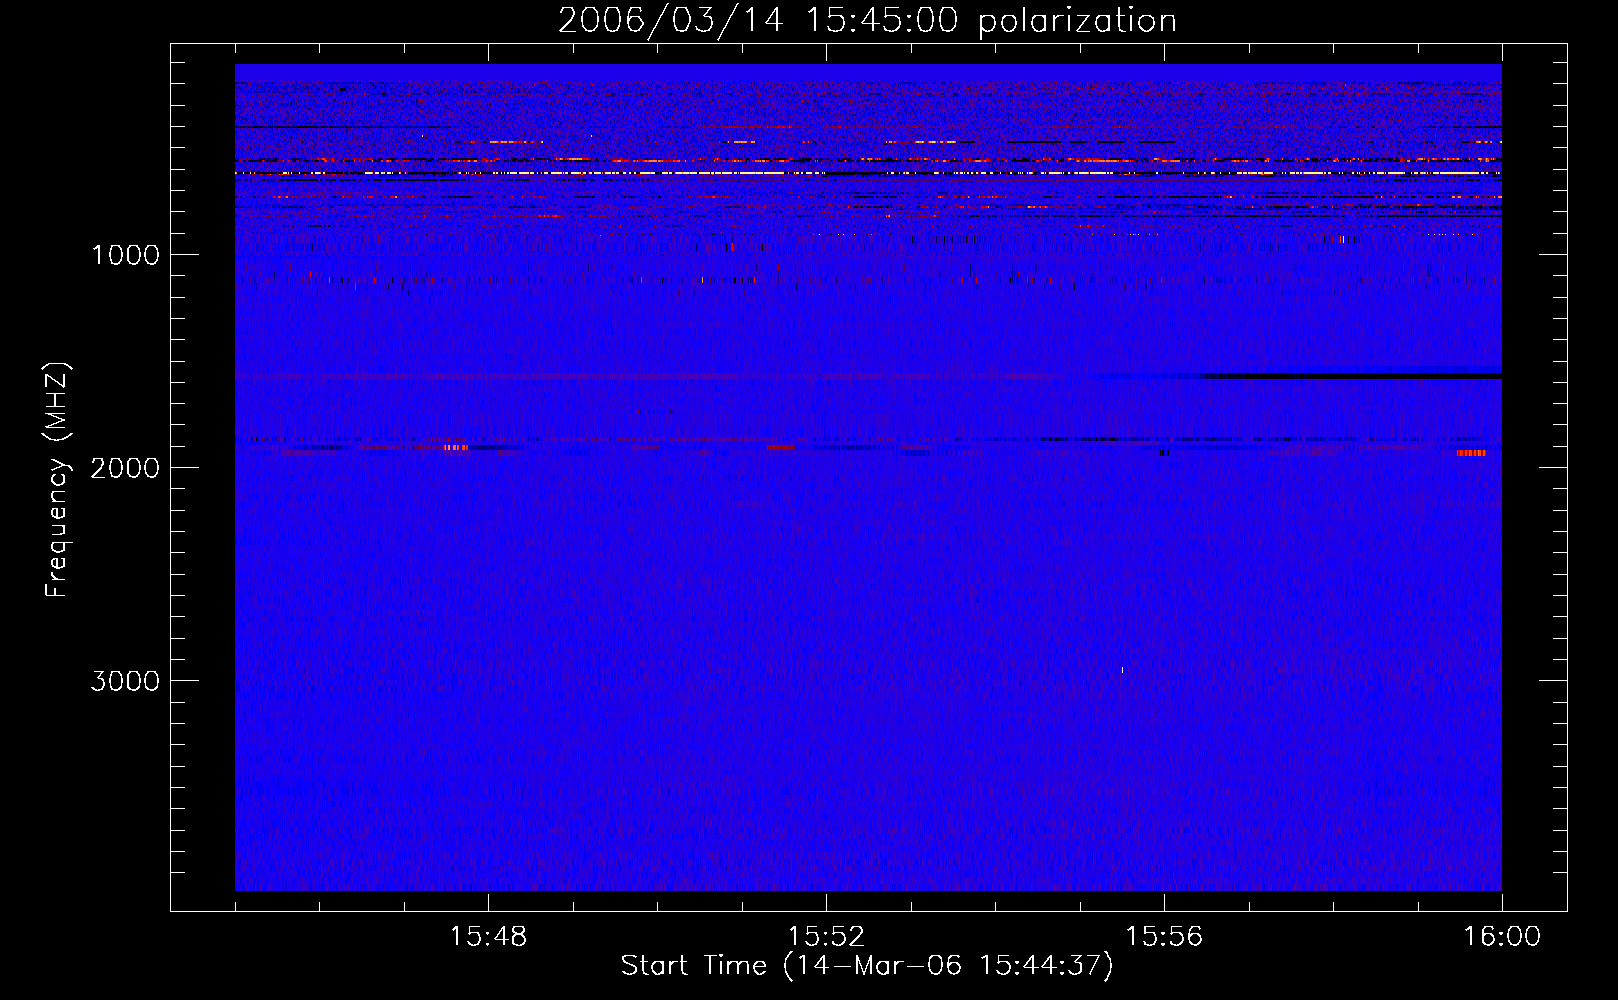Click the 15:48 time tick label
Viewport: 1618px width, 1000px height.
pos(488,937)
